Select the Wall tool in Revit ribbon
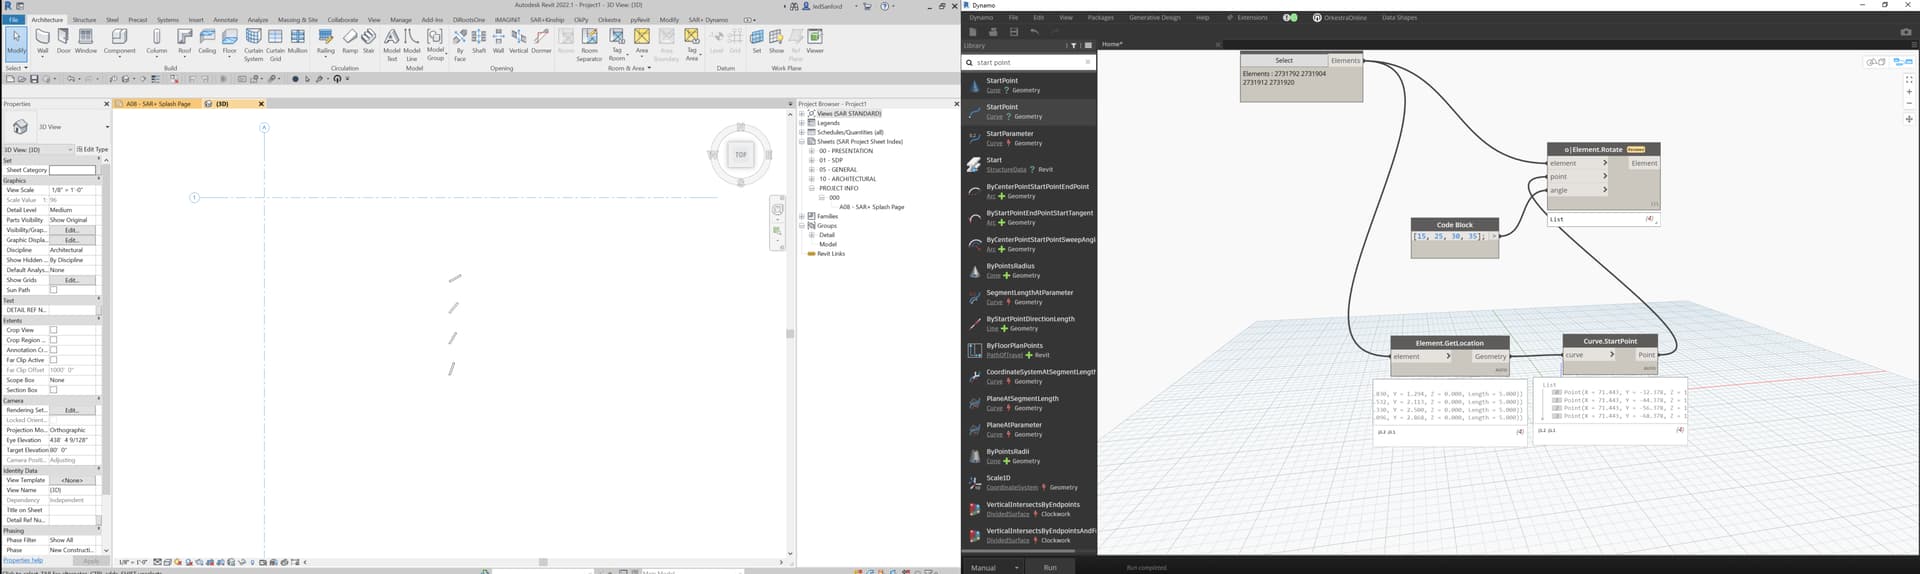Screen dimensions: 1920x574 pyautogui.click(x=42, y=41)
